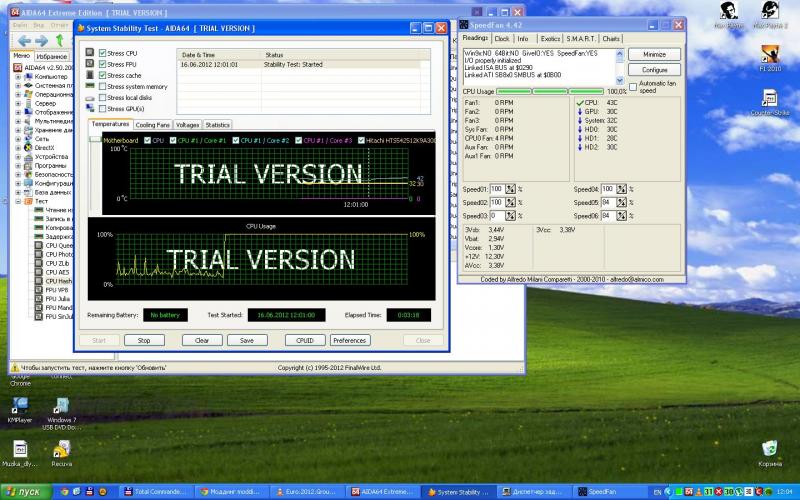Enable Stress GPU(s) checkbox

pyautogui.click(x=103, y=109)
